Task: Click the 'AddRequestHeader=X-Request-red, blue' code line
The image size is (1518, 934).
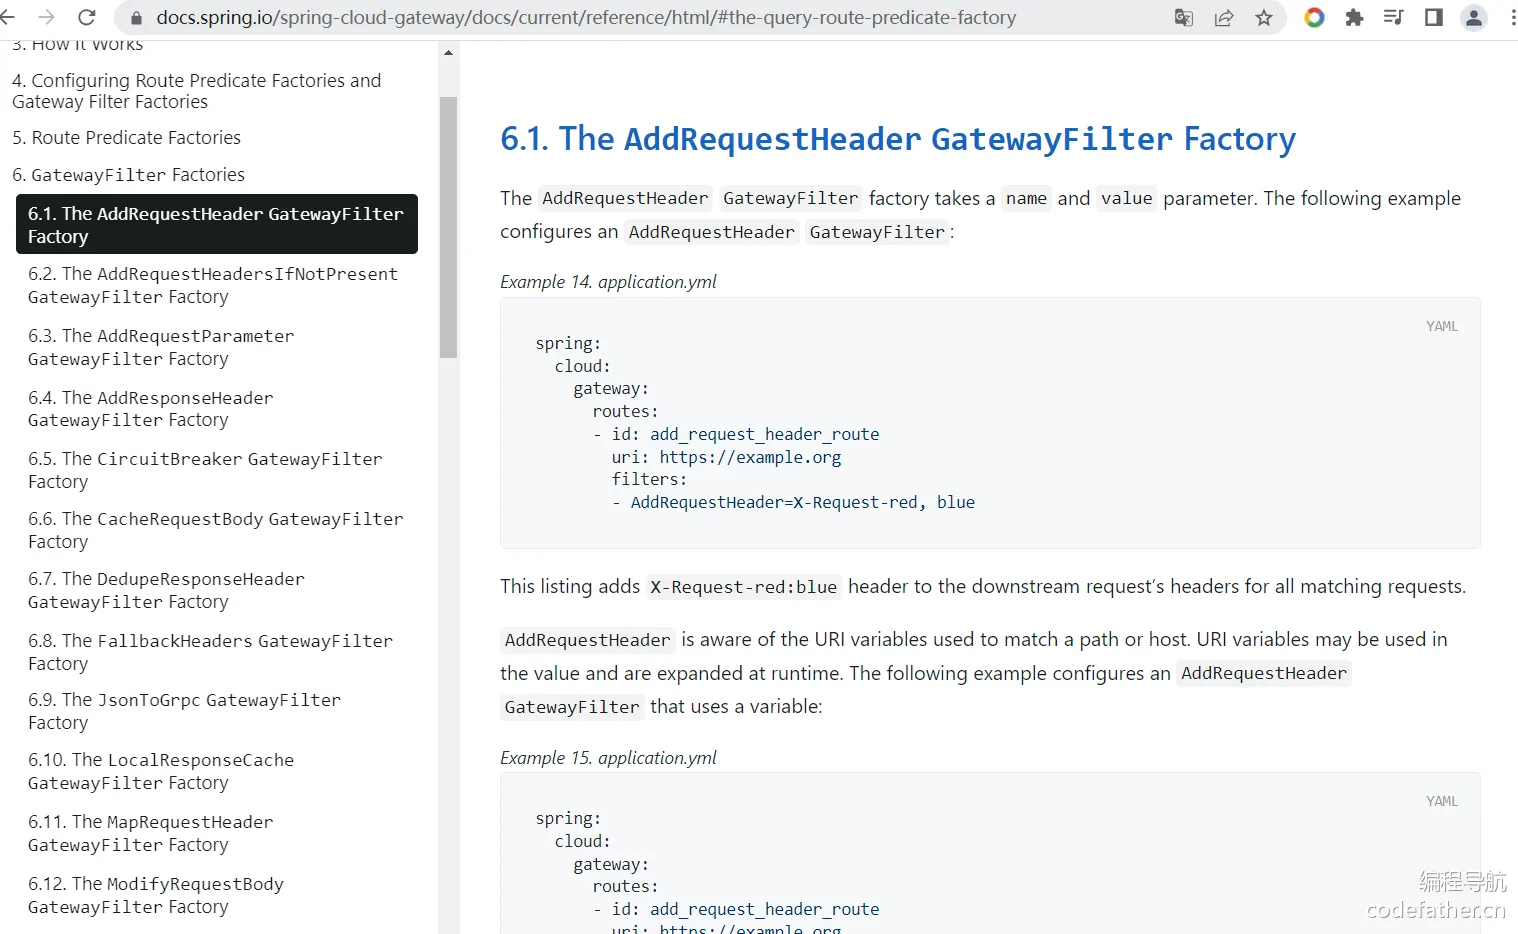Action: click(x=803, y=502)
